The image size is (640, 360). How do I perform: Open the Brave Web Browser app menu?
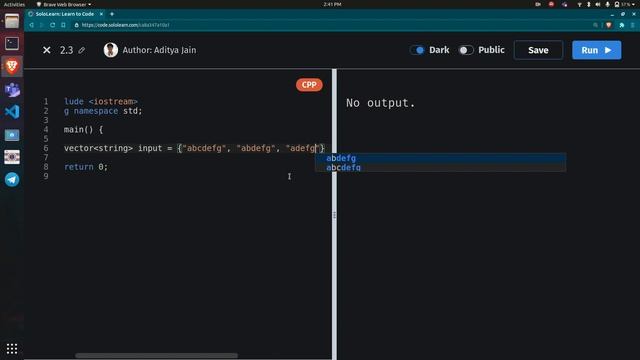tap(64, 4)
